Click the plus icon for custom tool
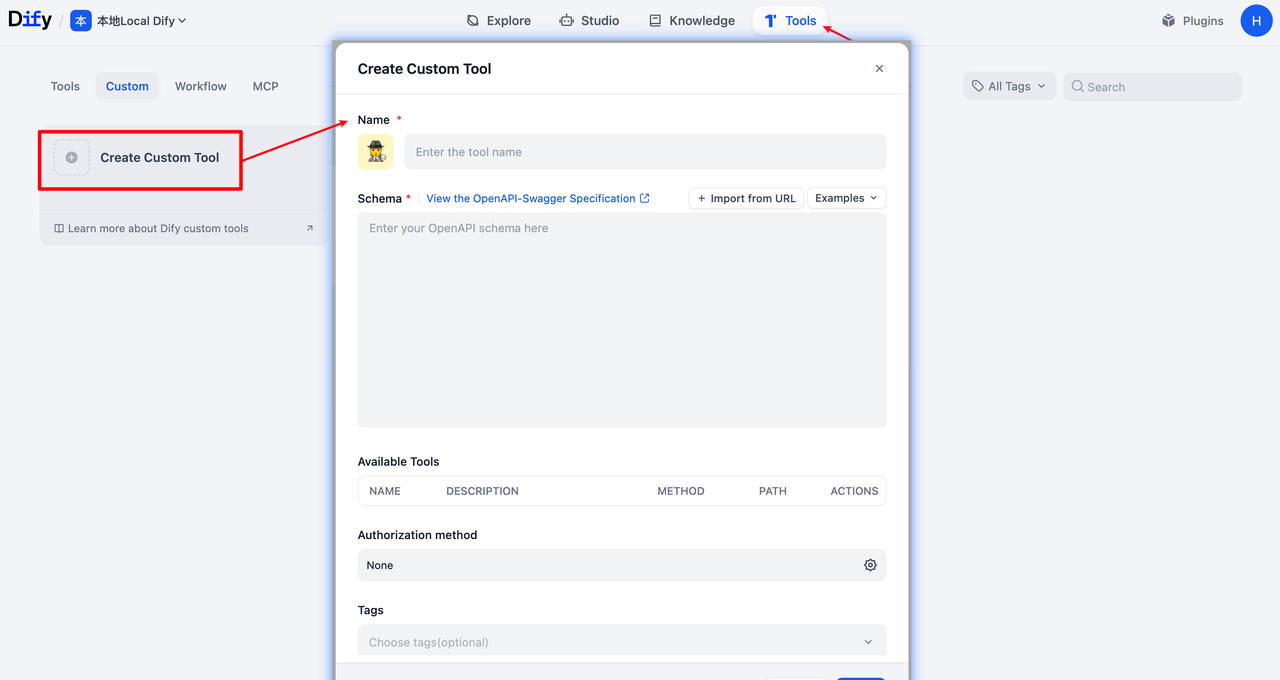 point(71,158)
